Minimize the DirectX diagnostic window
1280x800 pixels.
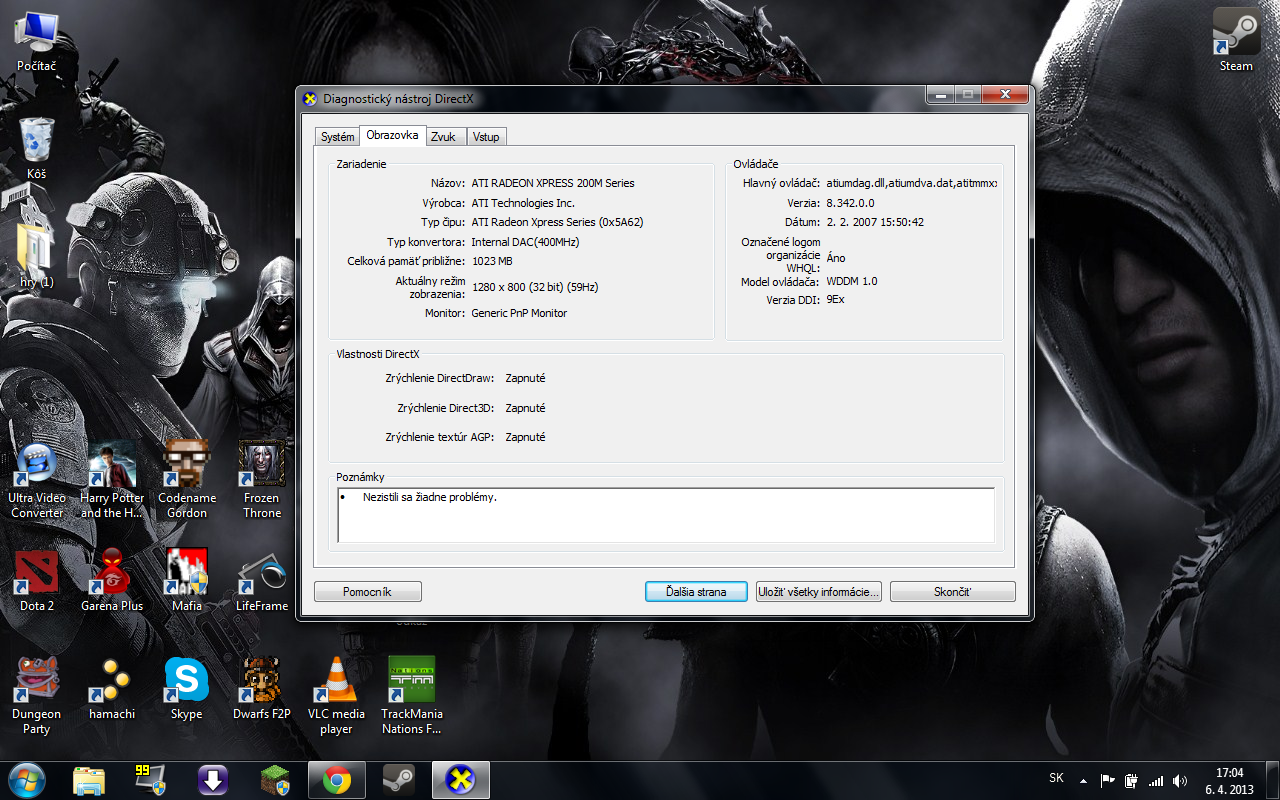click(x=940, y=94)
